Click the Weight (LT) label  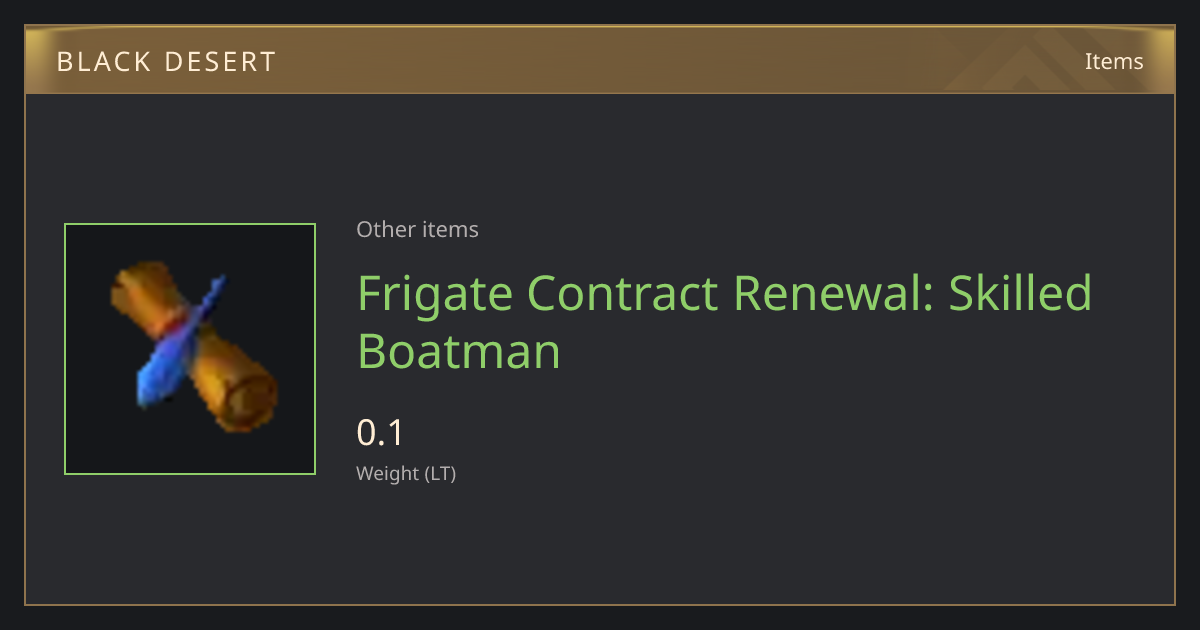(406, 473)
